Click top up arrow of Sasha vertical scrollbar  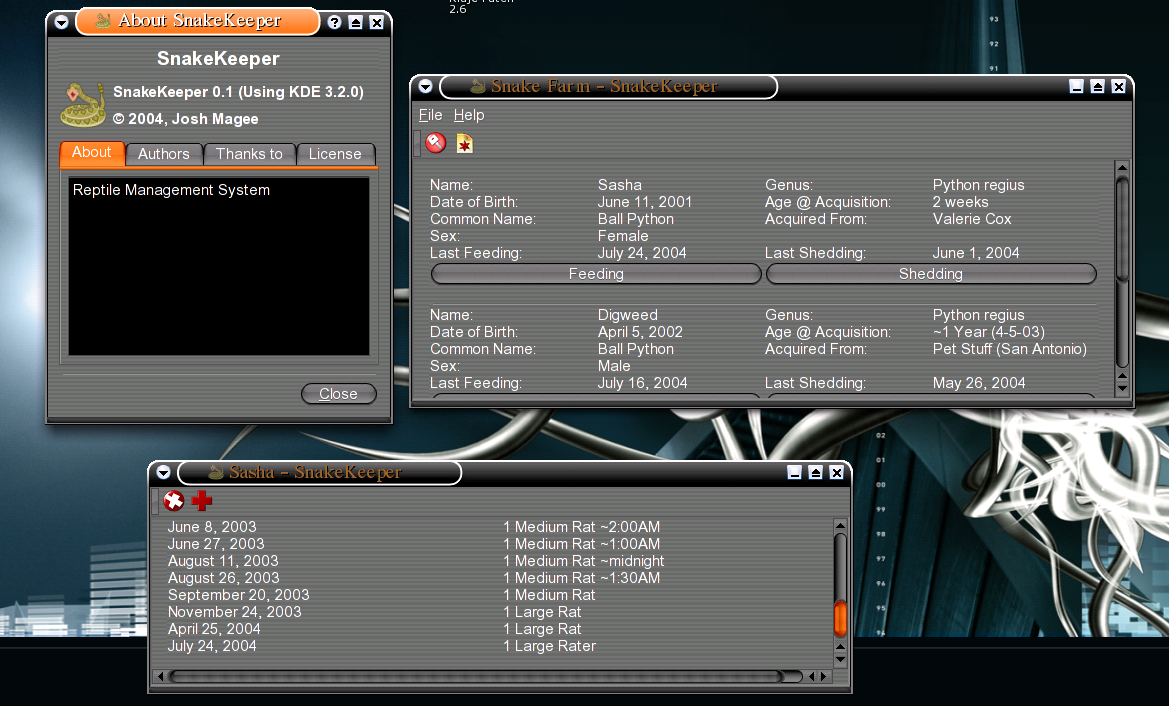point(840,526)
